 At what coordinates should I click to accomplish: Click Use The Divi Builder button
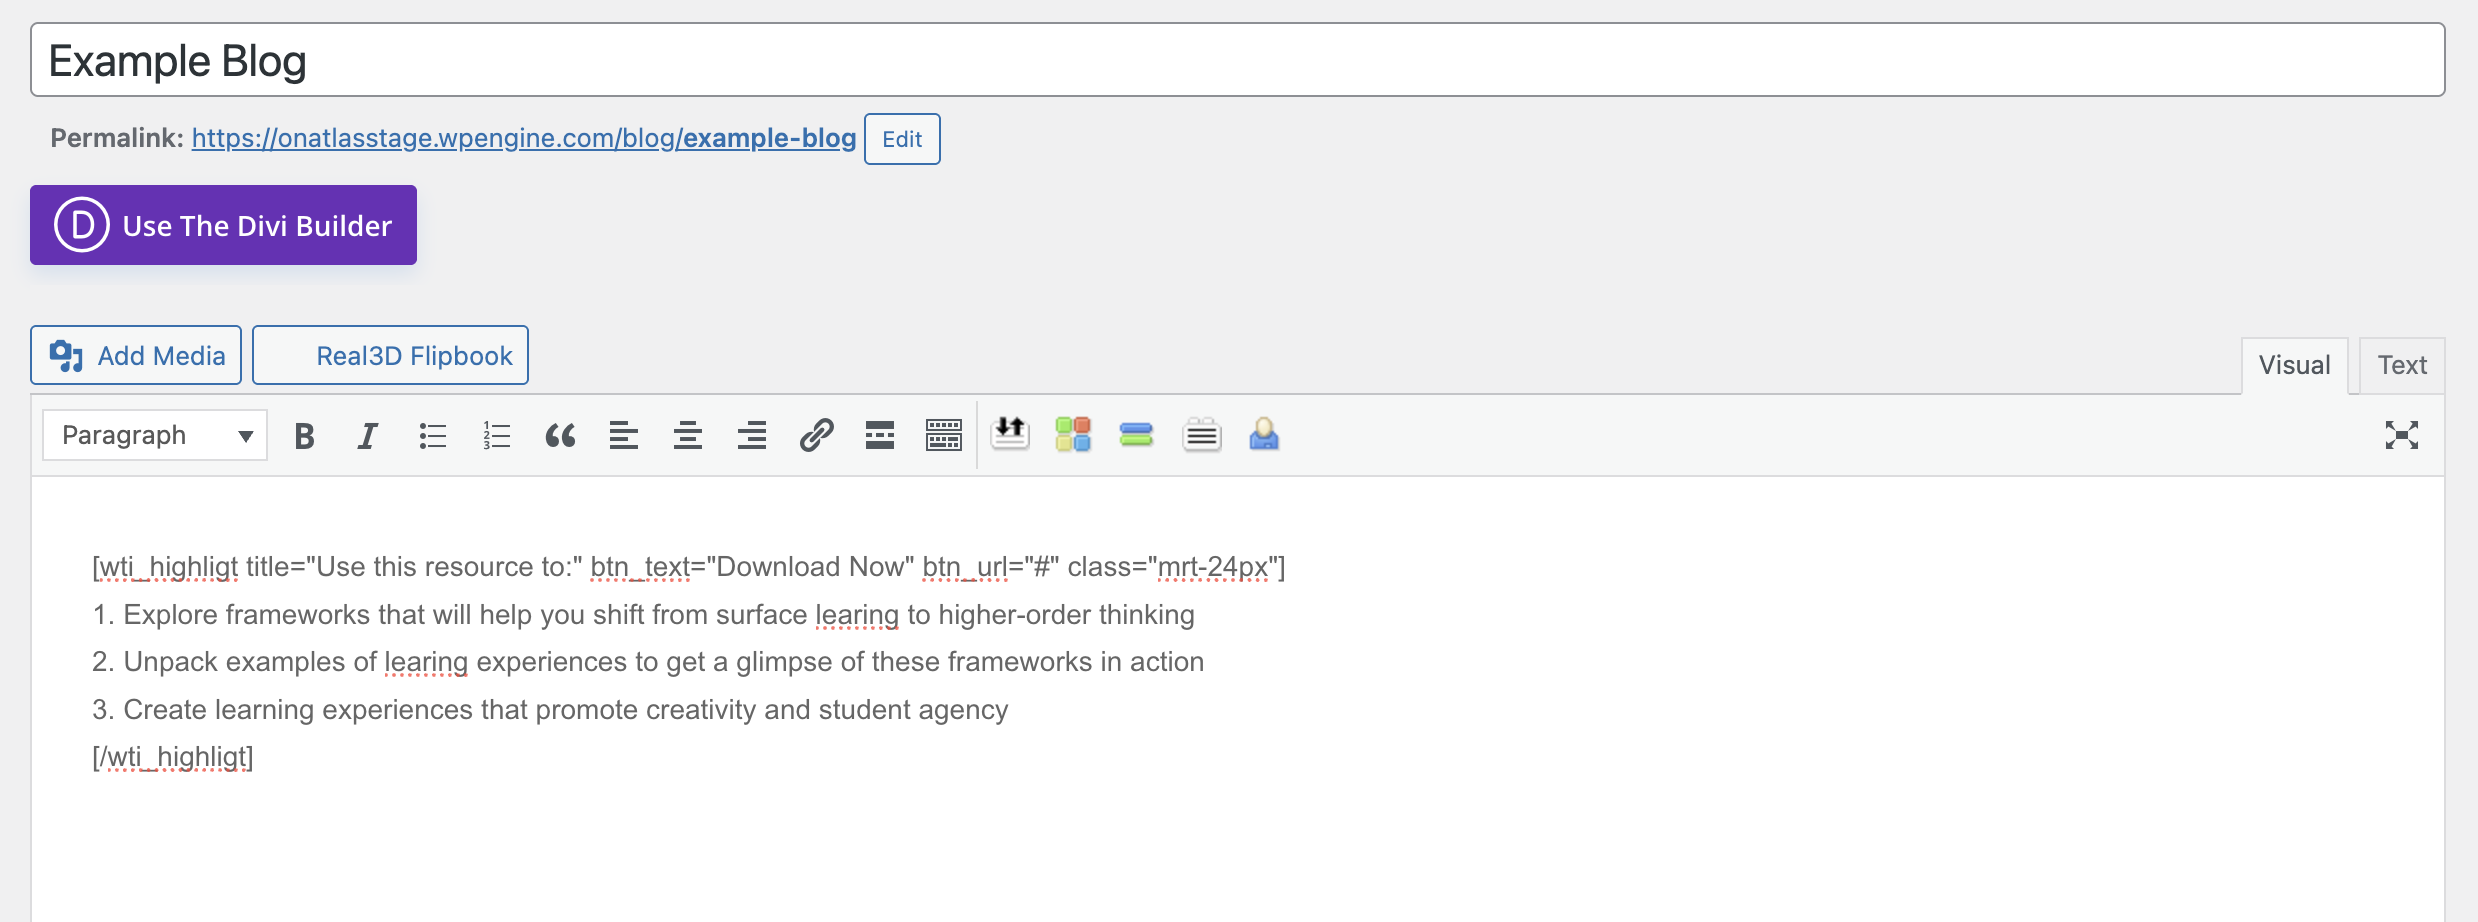(223, 225)
